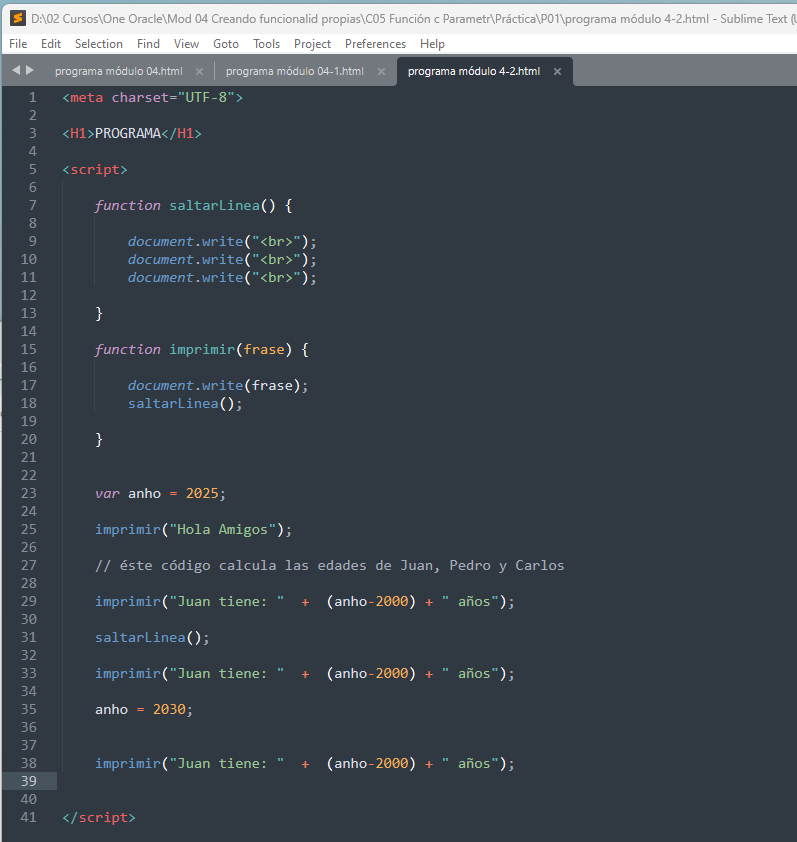This screenshot has width=797, height=842.
Task: Click the PROGRAMA heading text
Action: point(128,133)
